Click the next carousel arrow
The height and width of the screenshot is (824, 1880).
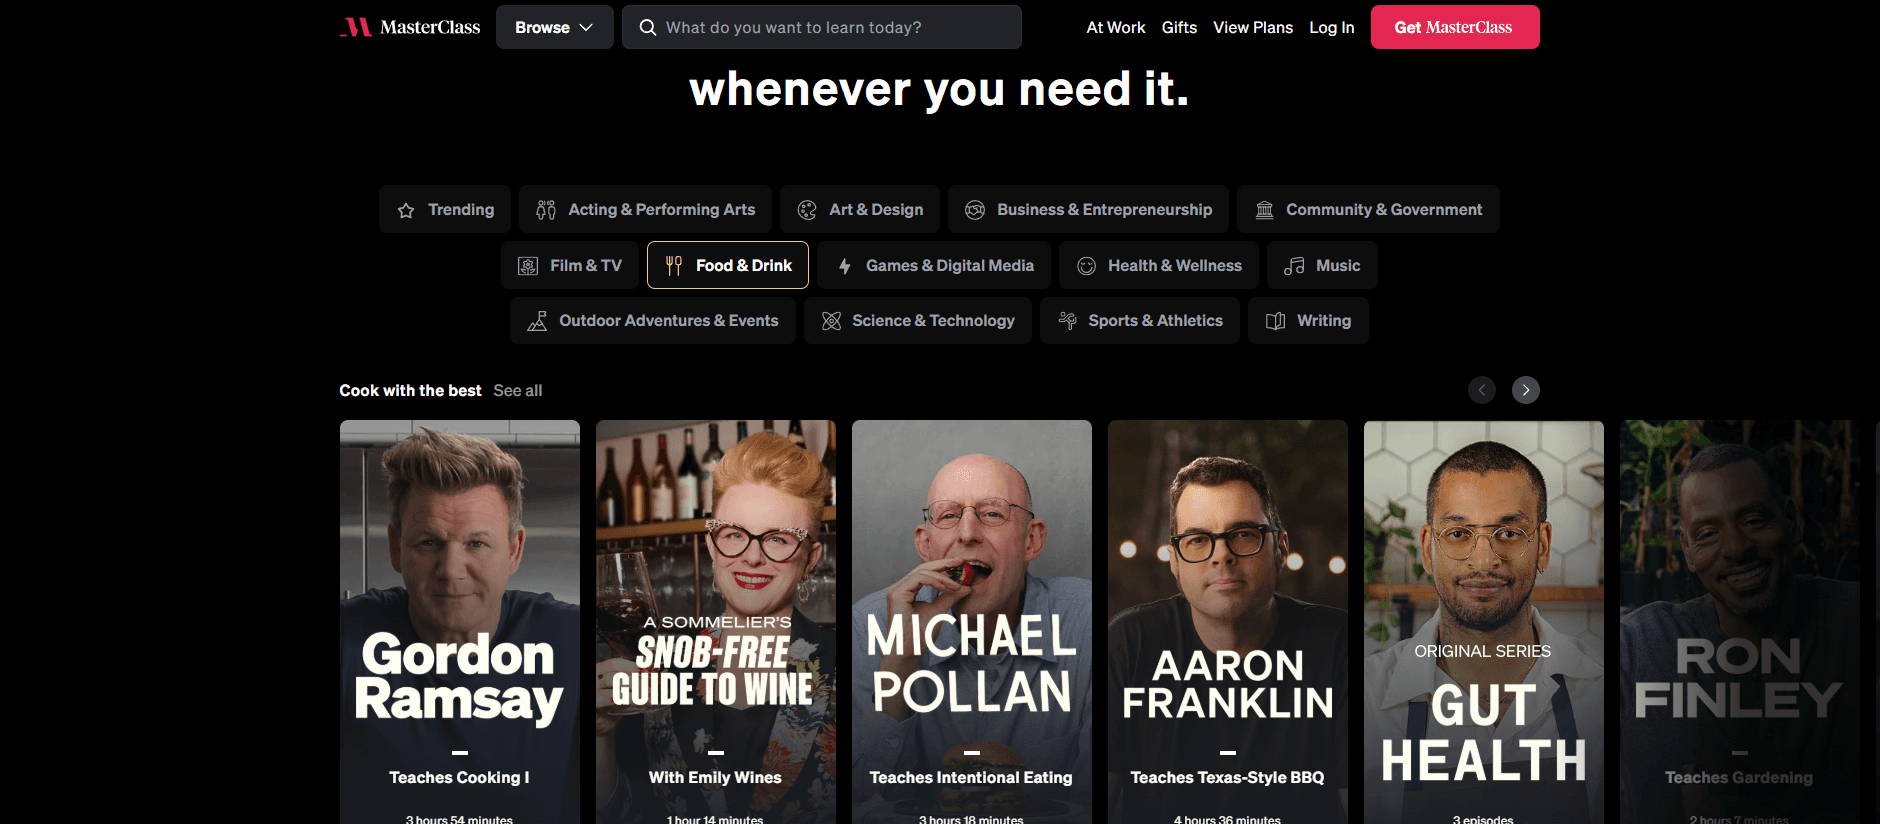[1526, 390]
